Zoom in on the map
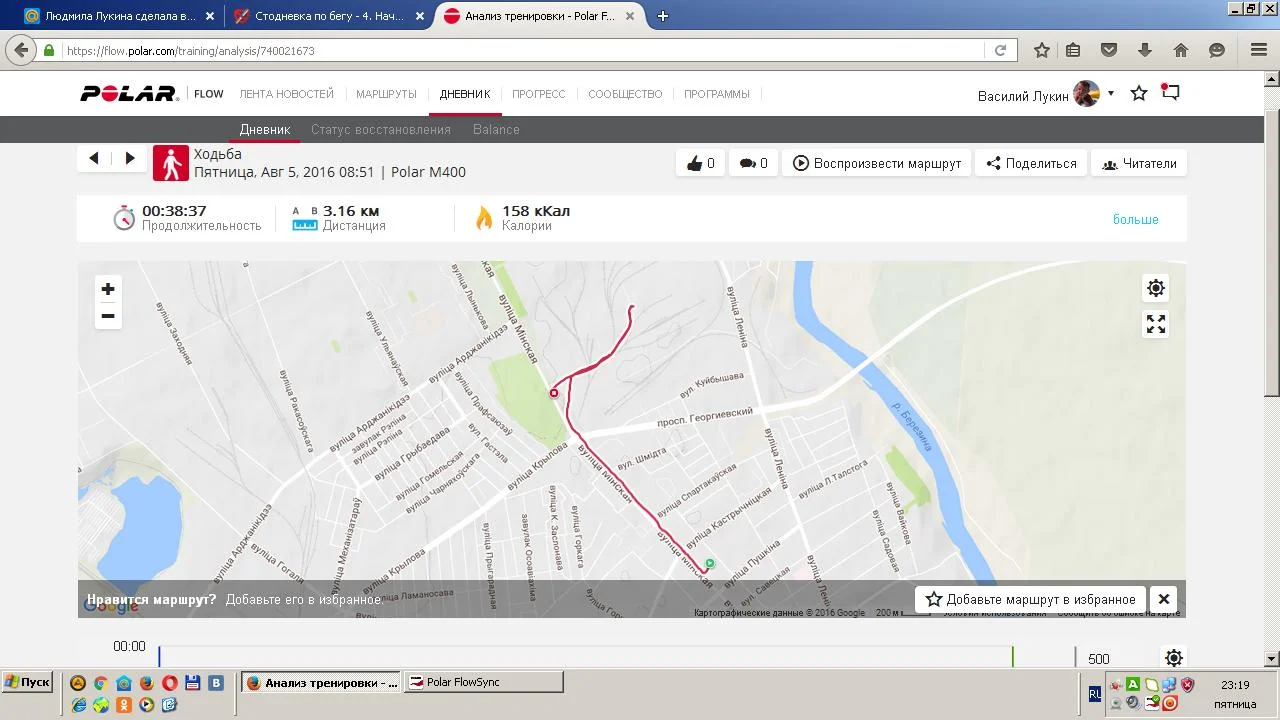 (x=108, y=289)
